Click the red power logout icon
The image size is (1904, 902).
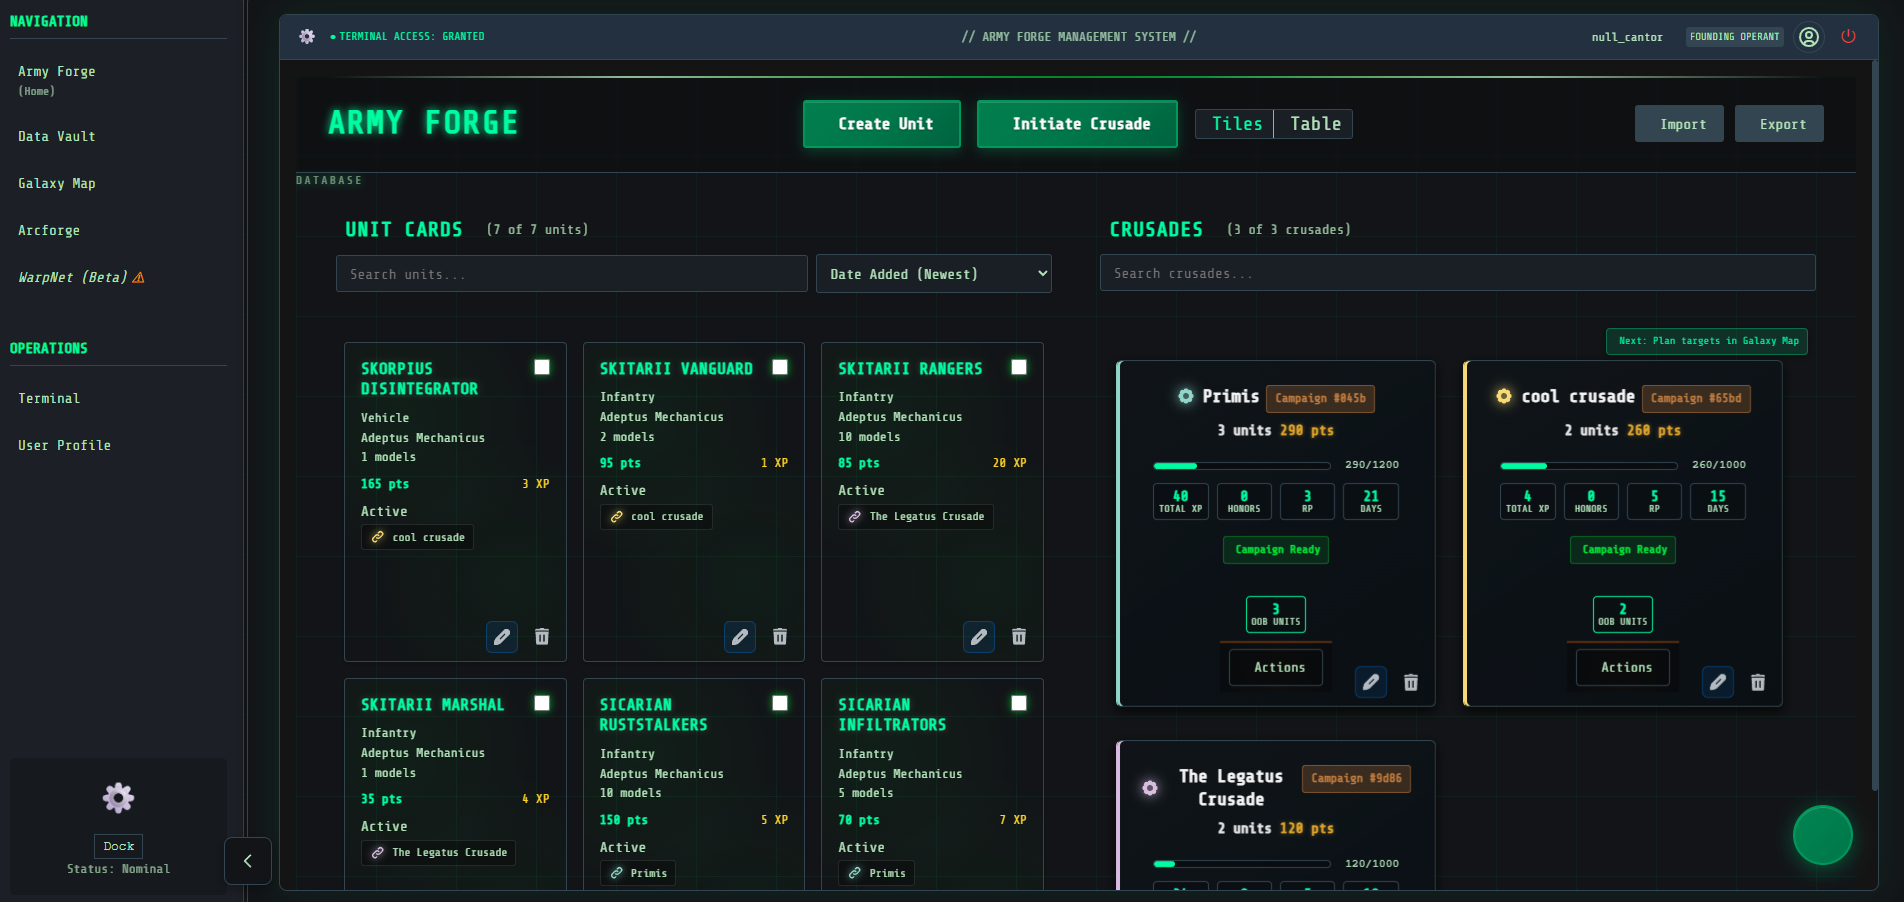[1848, 36]
